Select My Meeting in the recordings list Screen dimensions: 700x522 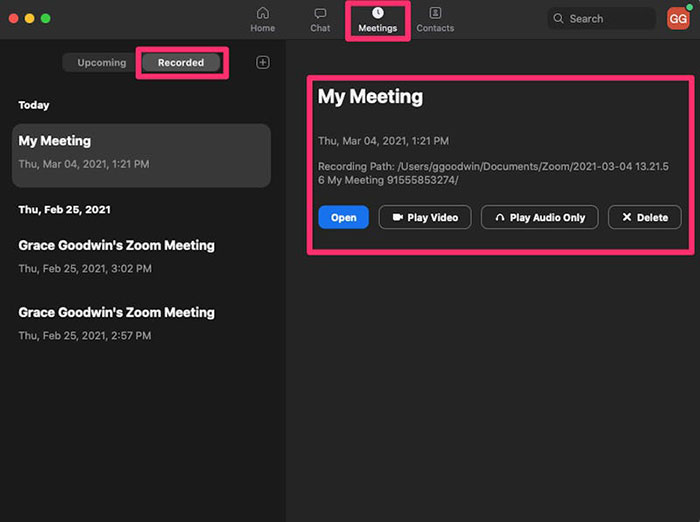click(141, 155)
